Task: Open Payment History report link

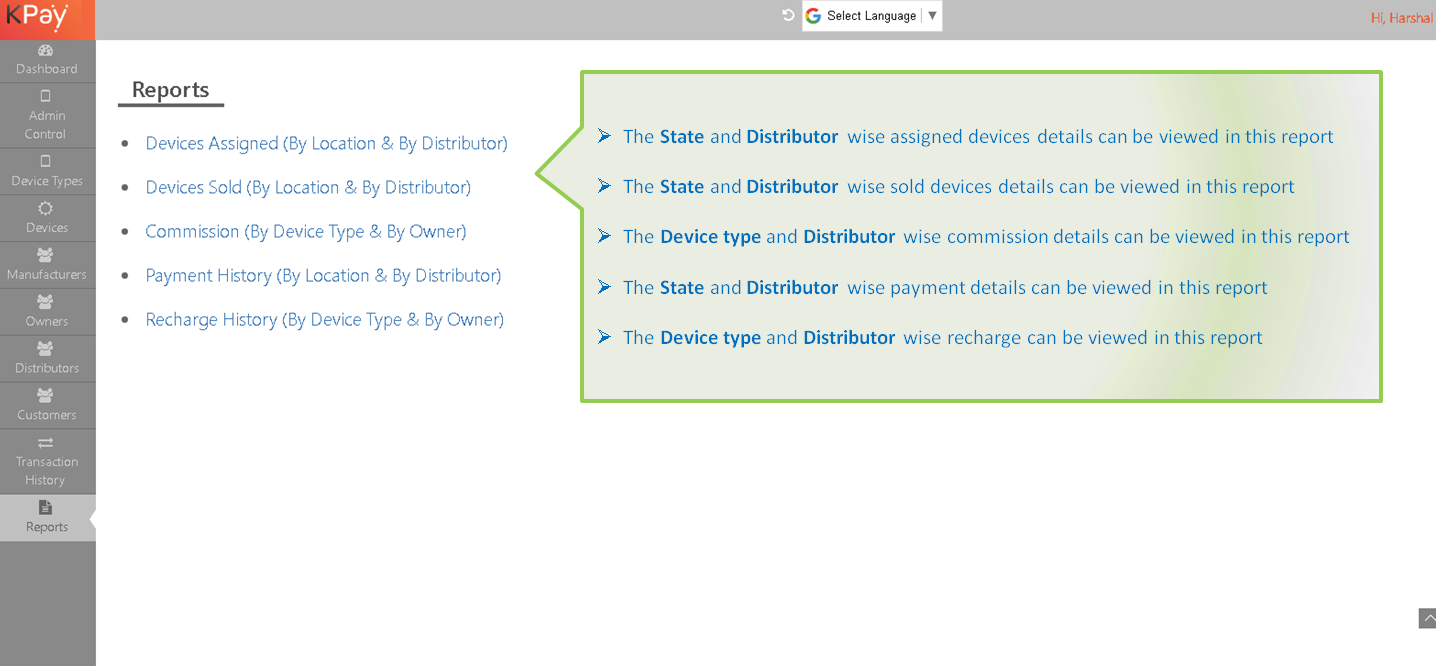Action: pos(323,275)
